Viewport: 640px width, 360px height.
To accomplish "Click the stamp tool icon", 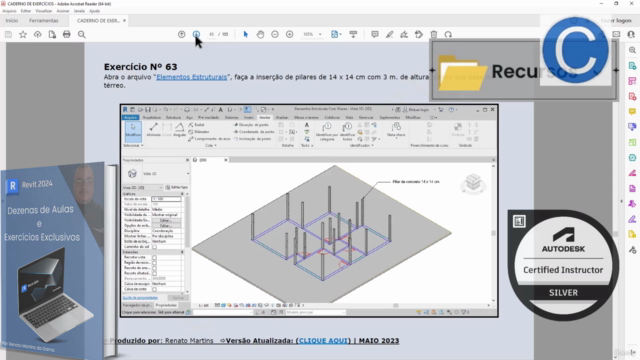I will [419, 35].
